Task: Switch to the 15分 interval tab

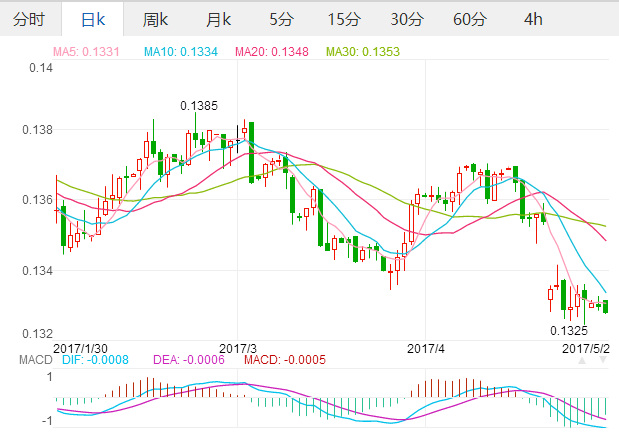Action: pyautogui.click(x=344, y=19)
